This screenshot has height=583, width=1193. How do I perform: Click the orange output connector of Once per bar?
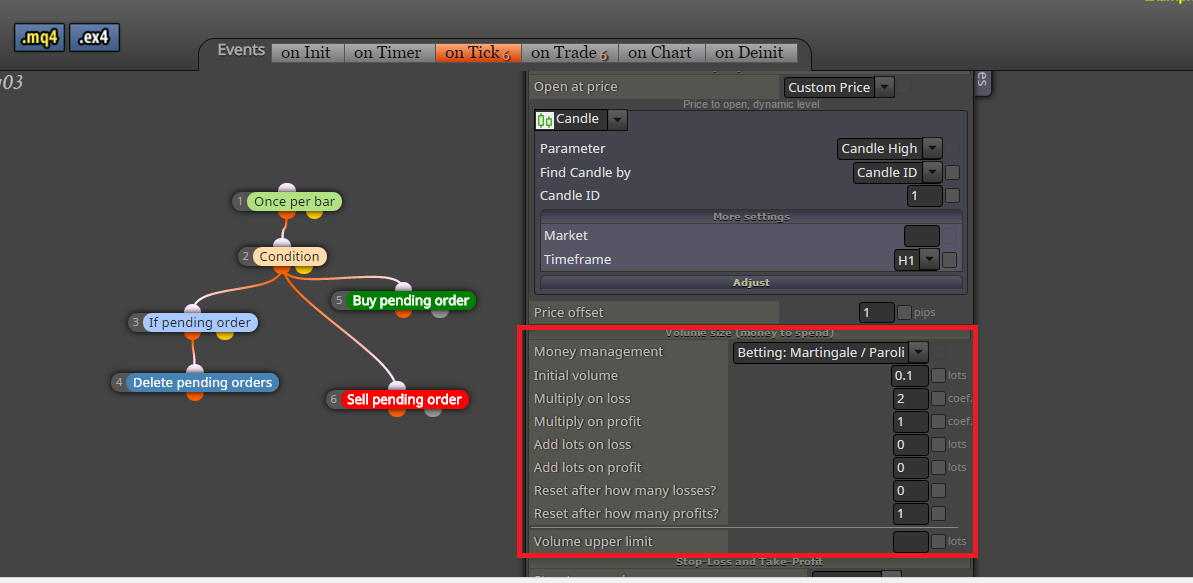pyautogui.click(x=286, y=215)
